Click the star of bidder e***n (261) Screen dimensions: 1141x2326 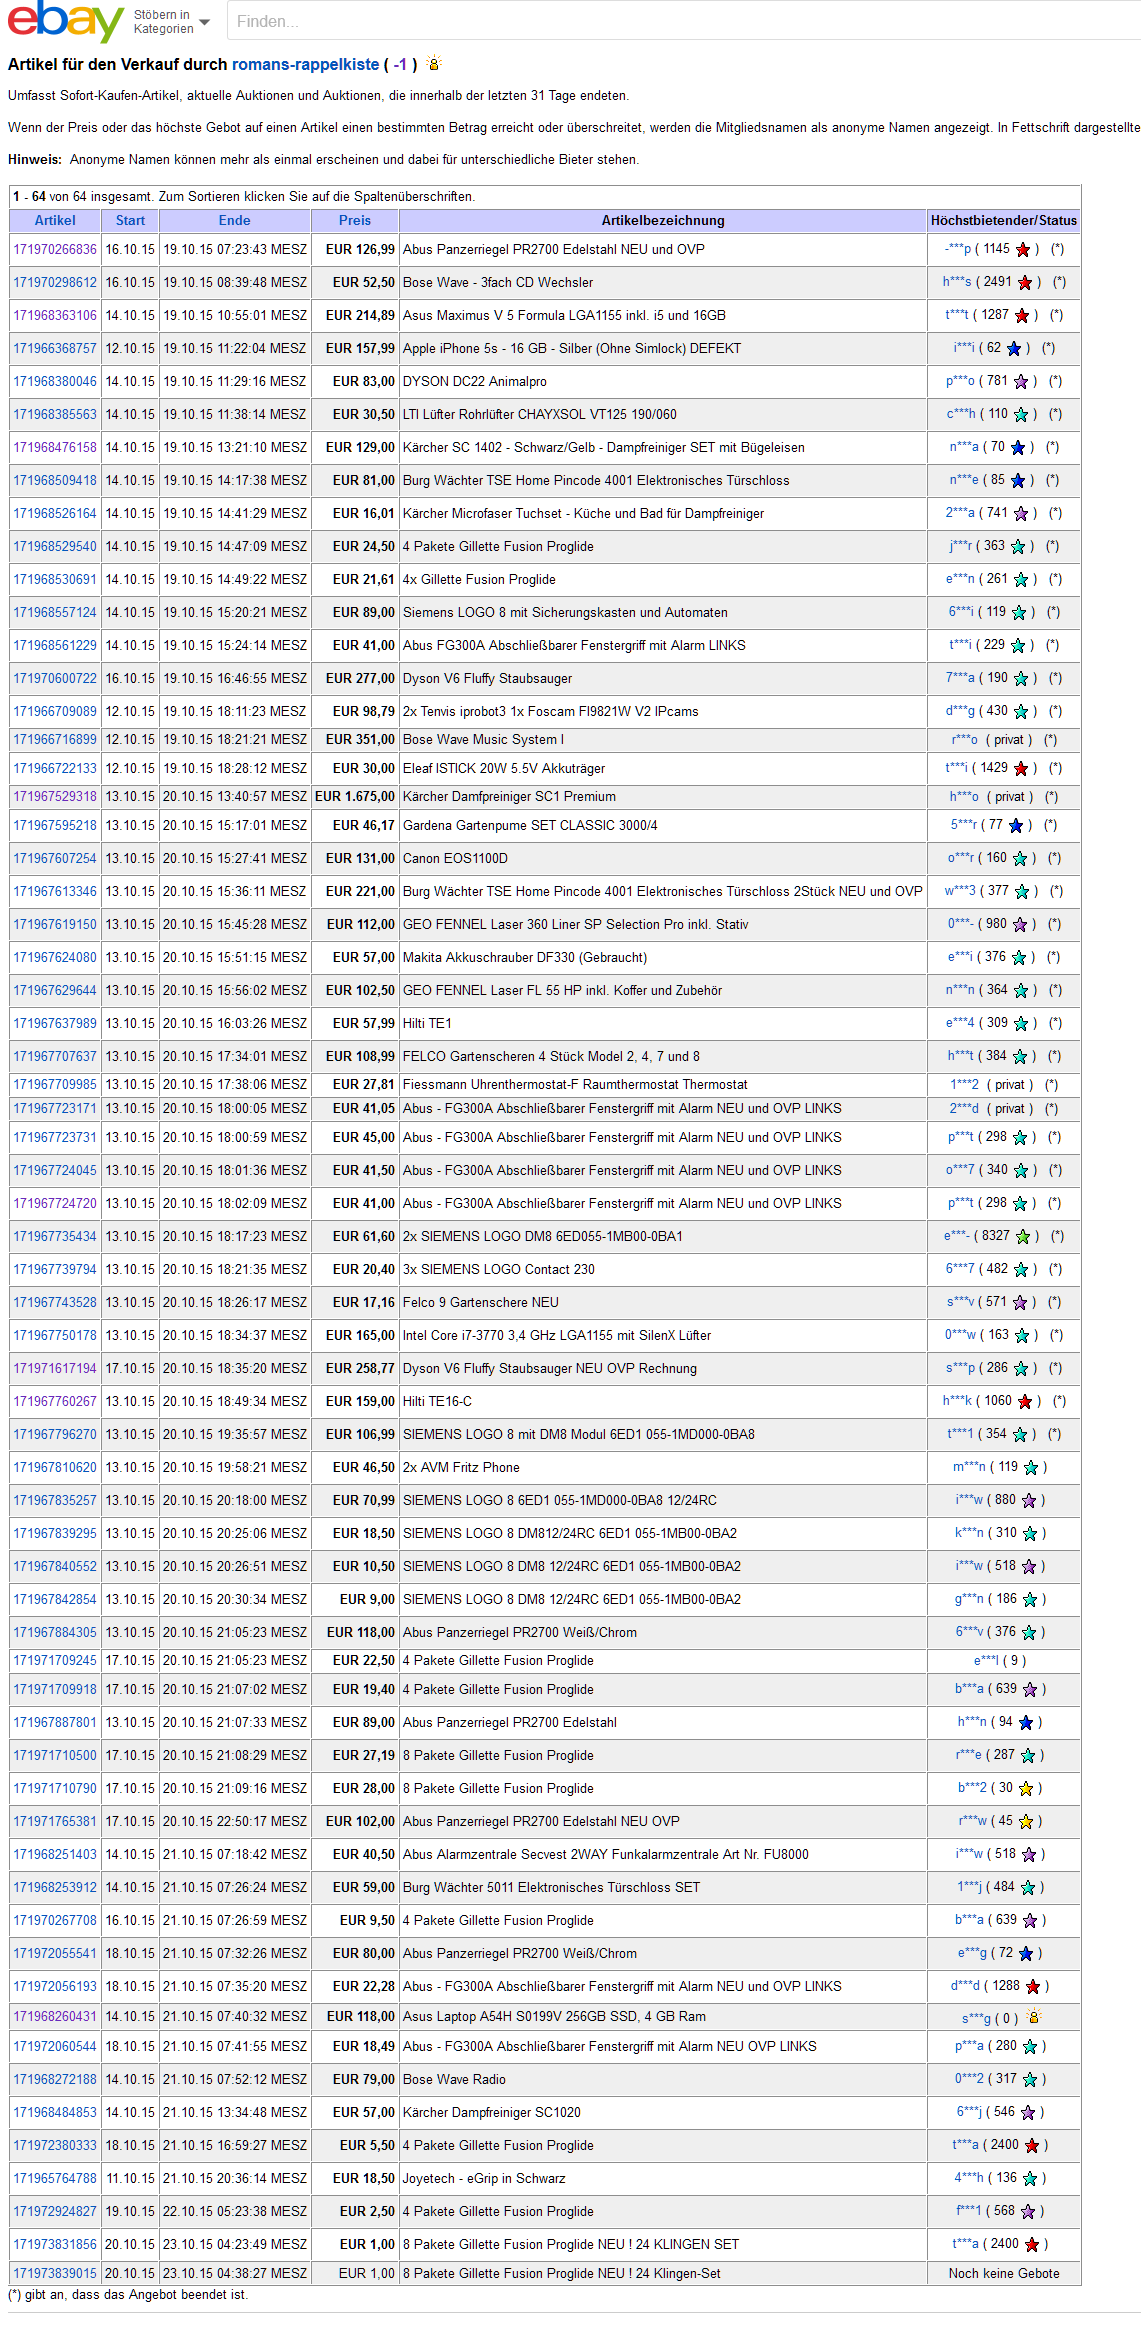(1021, 580)
